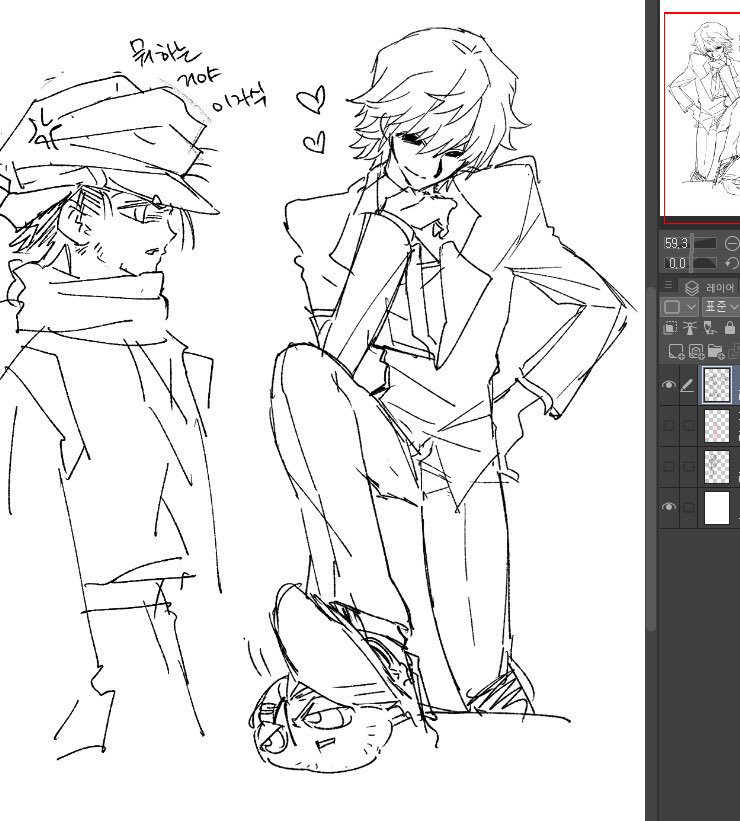Switch to the 레이어 (Layer) tab

(x=710, y=287)
